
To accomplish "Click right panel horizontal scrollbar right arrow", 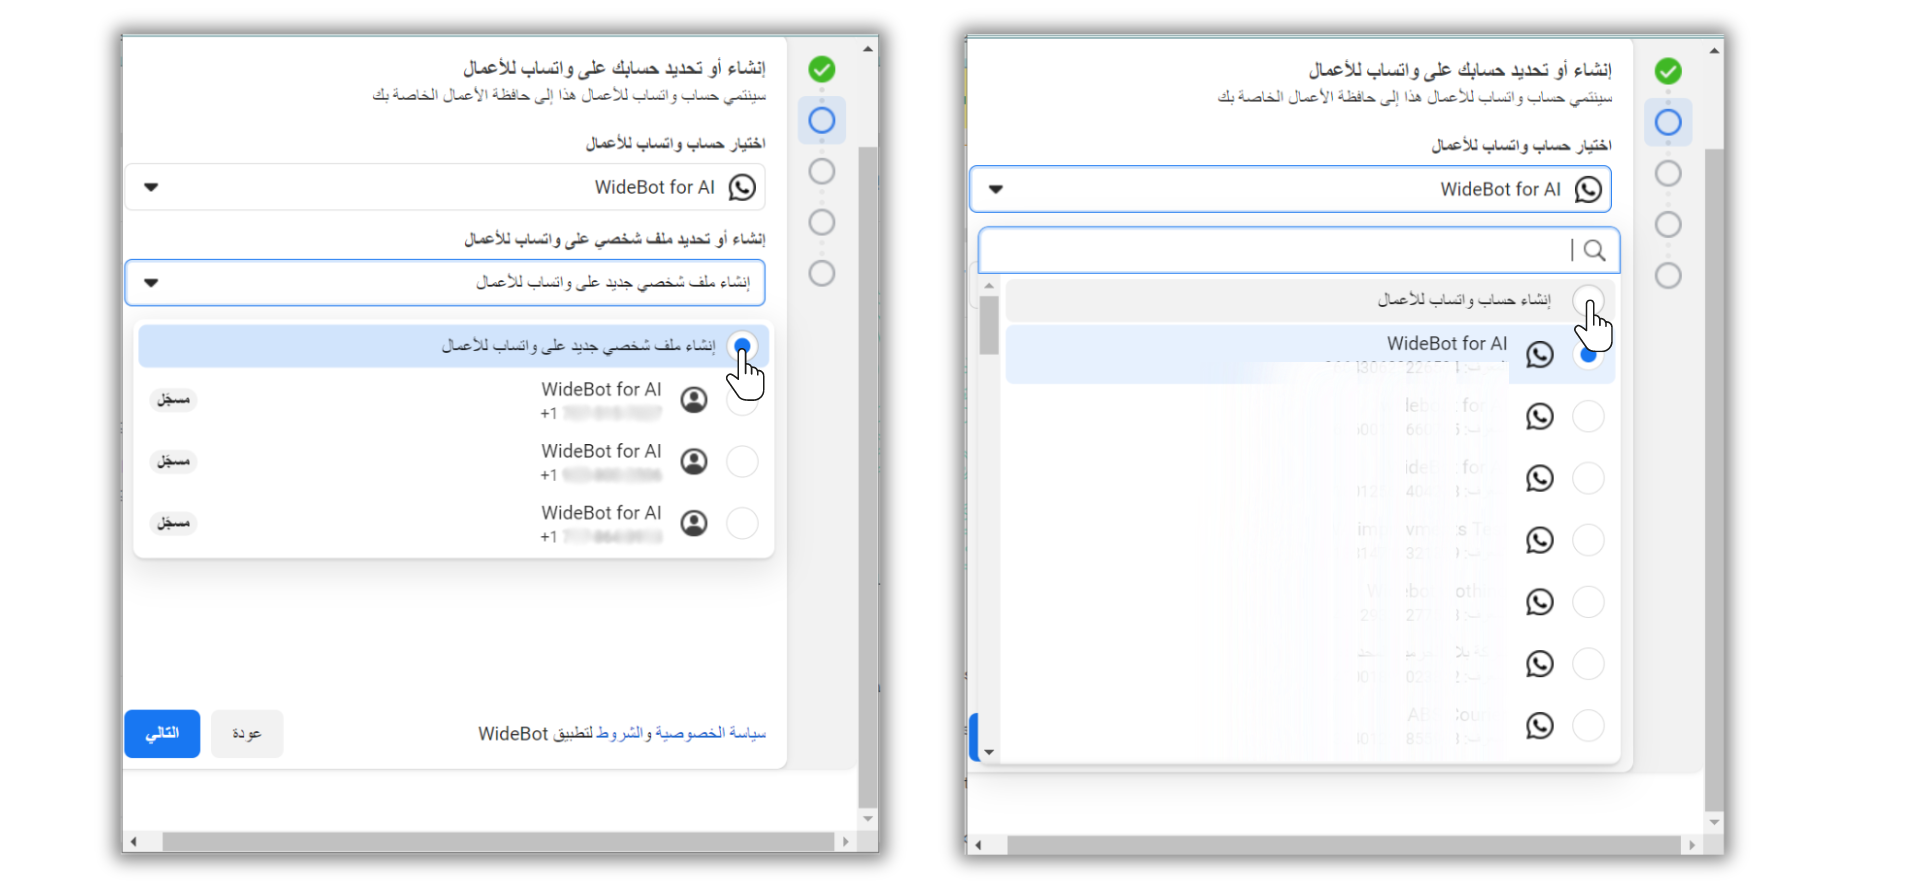I will 1692,845.
